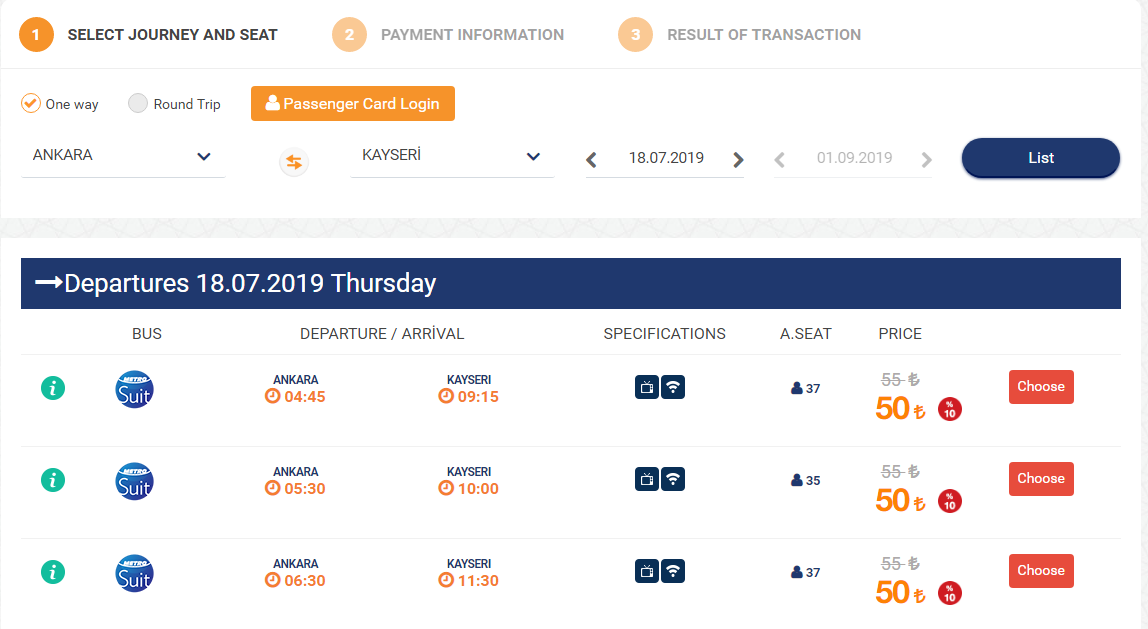The width and height of the screenshot is (1148, 629).
Task: Expand the ANKARA origin dropdown
Action: pos(123,156)
